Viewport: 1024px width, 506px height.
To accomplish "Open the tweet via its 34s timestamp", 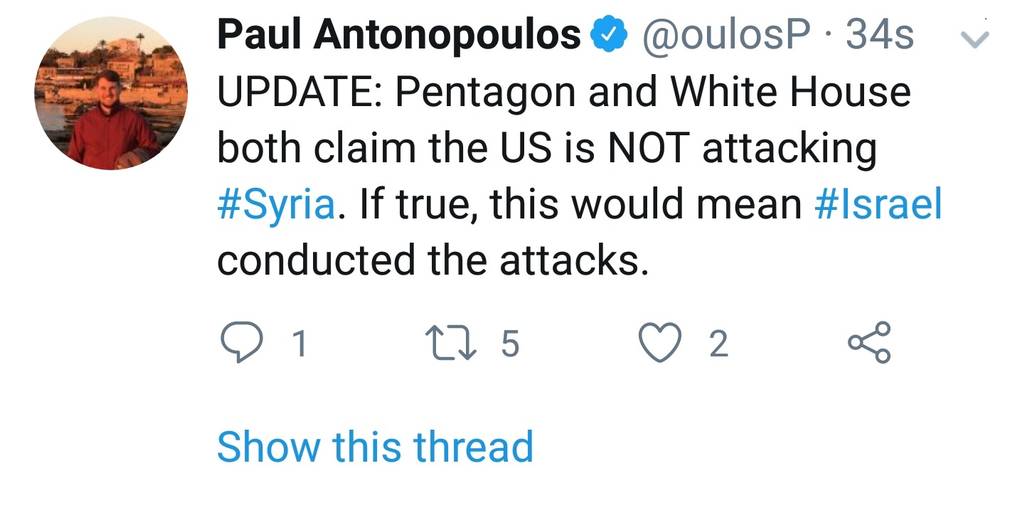I will (x=879, y=37).
